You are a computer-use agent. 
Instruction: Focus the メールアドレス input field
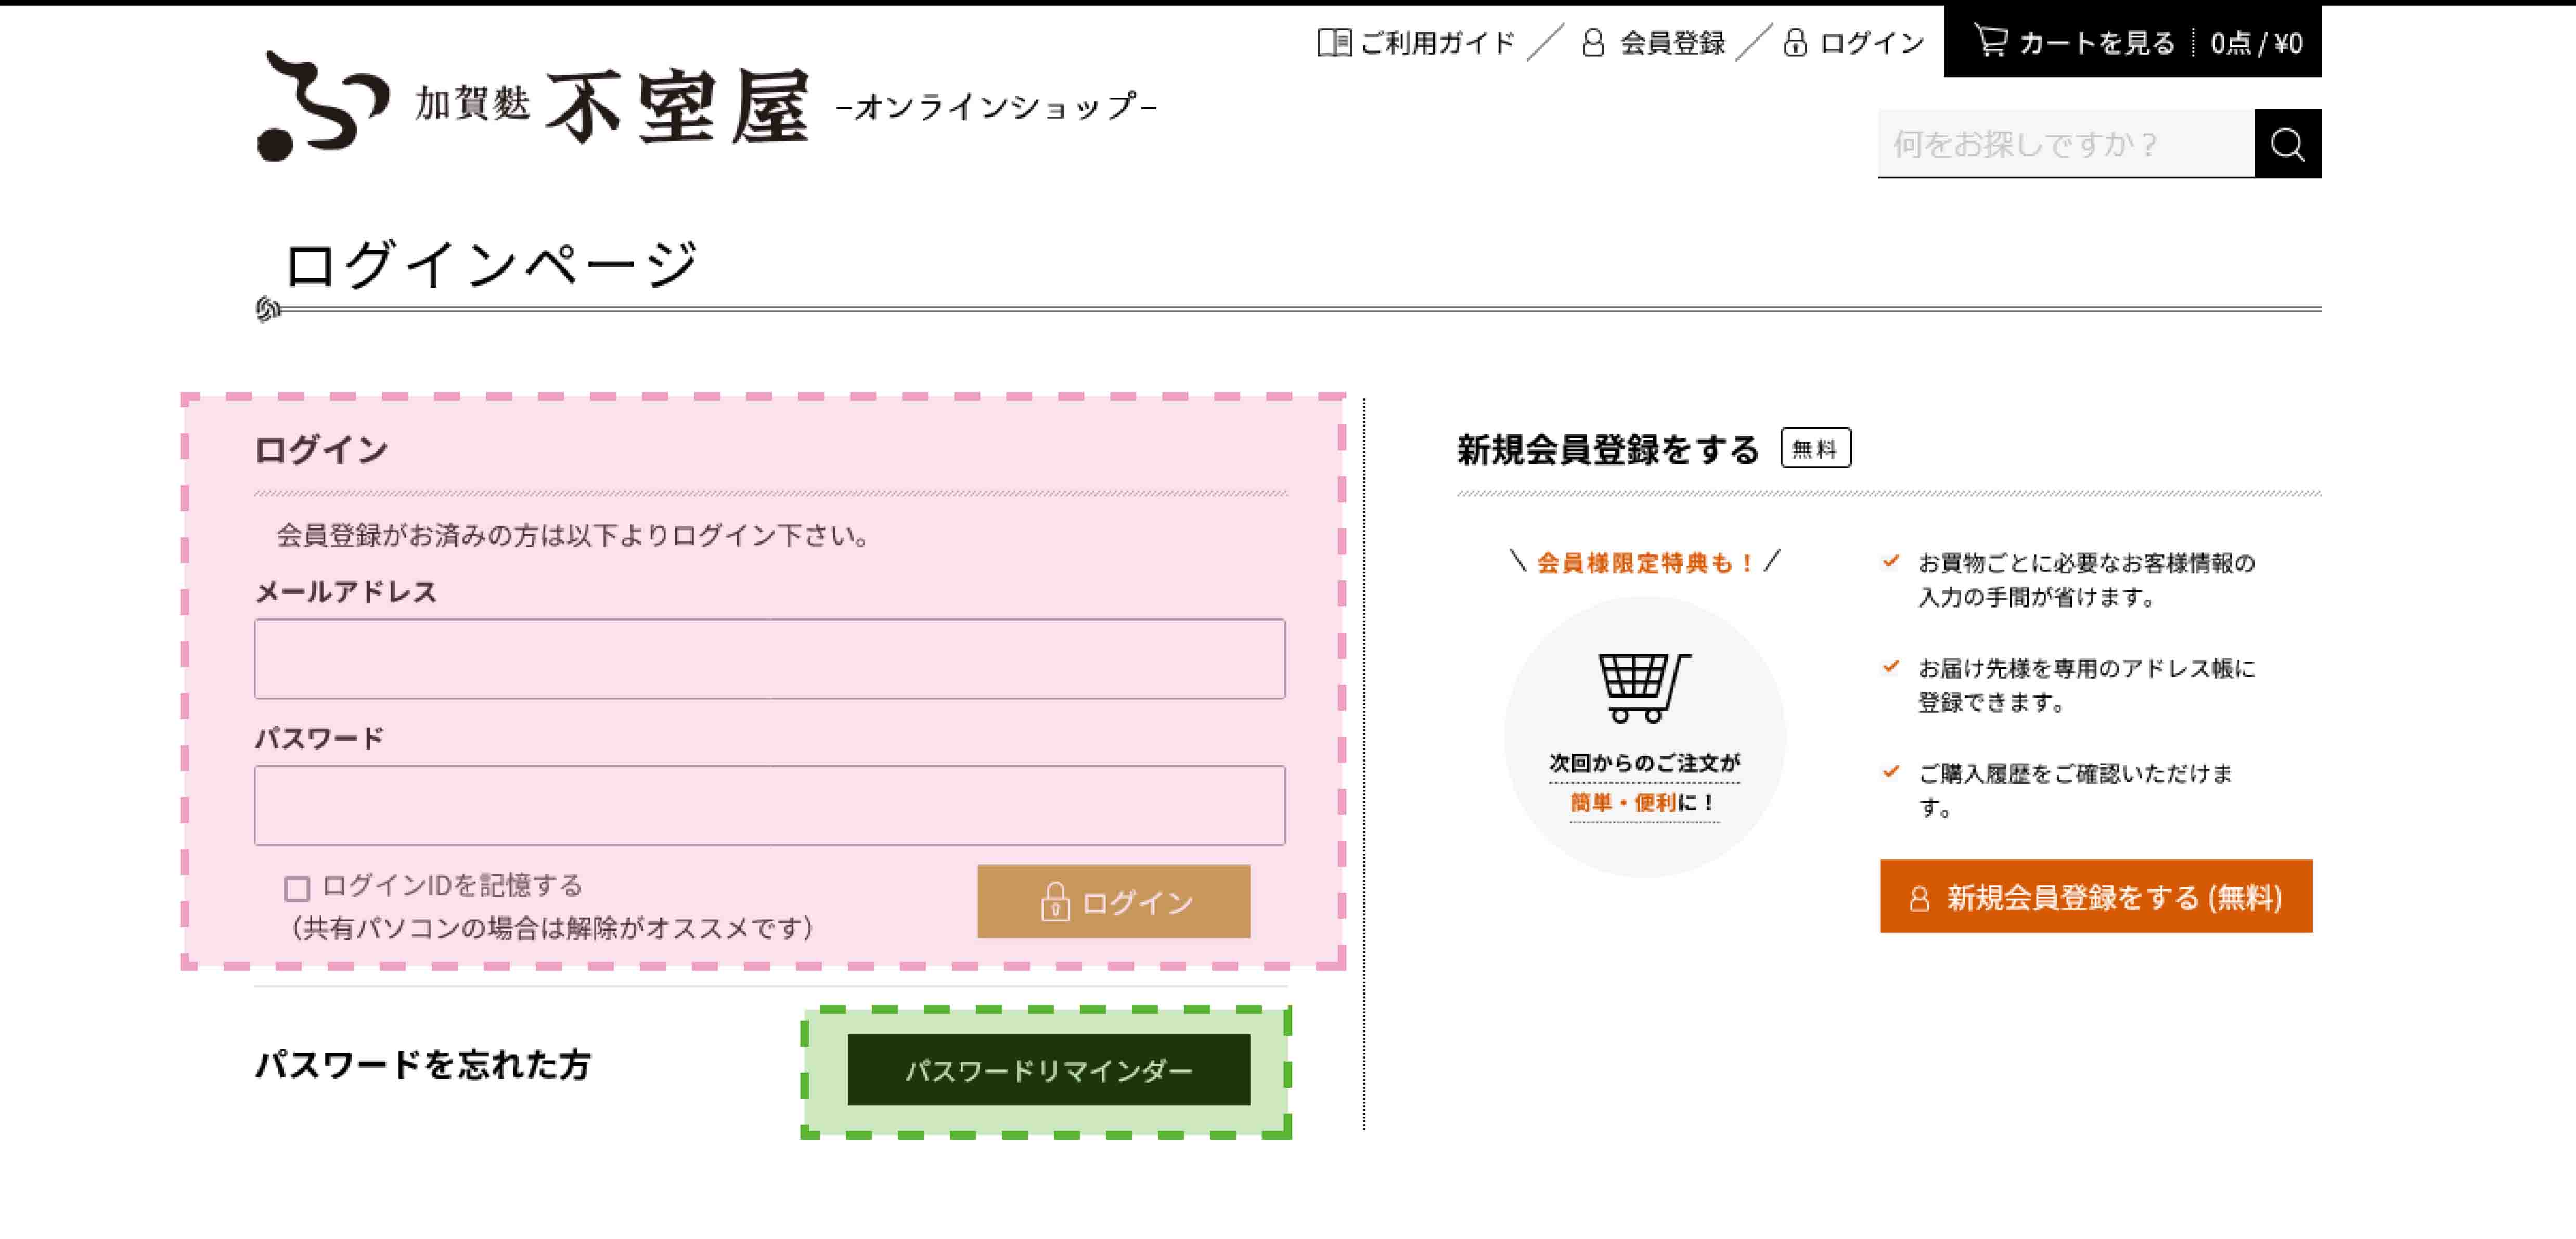point(769,658)
